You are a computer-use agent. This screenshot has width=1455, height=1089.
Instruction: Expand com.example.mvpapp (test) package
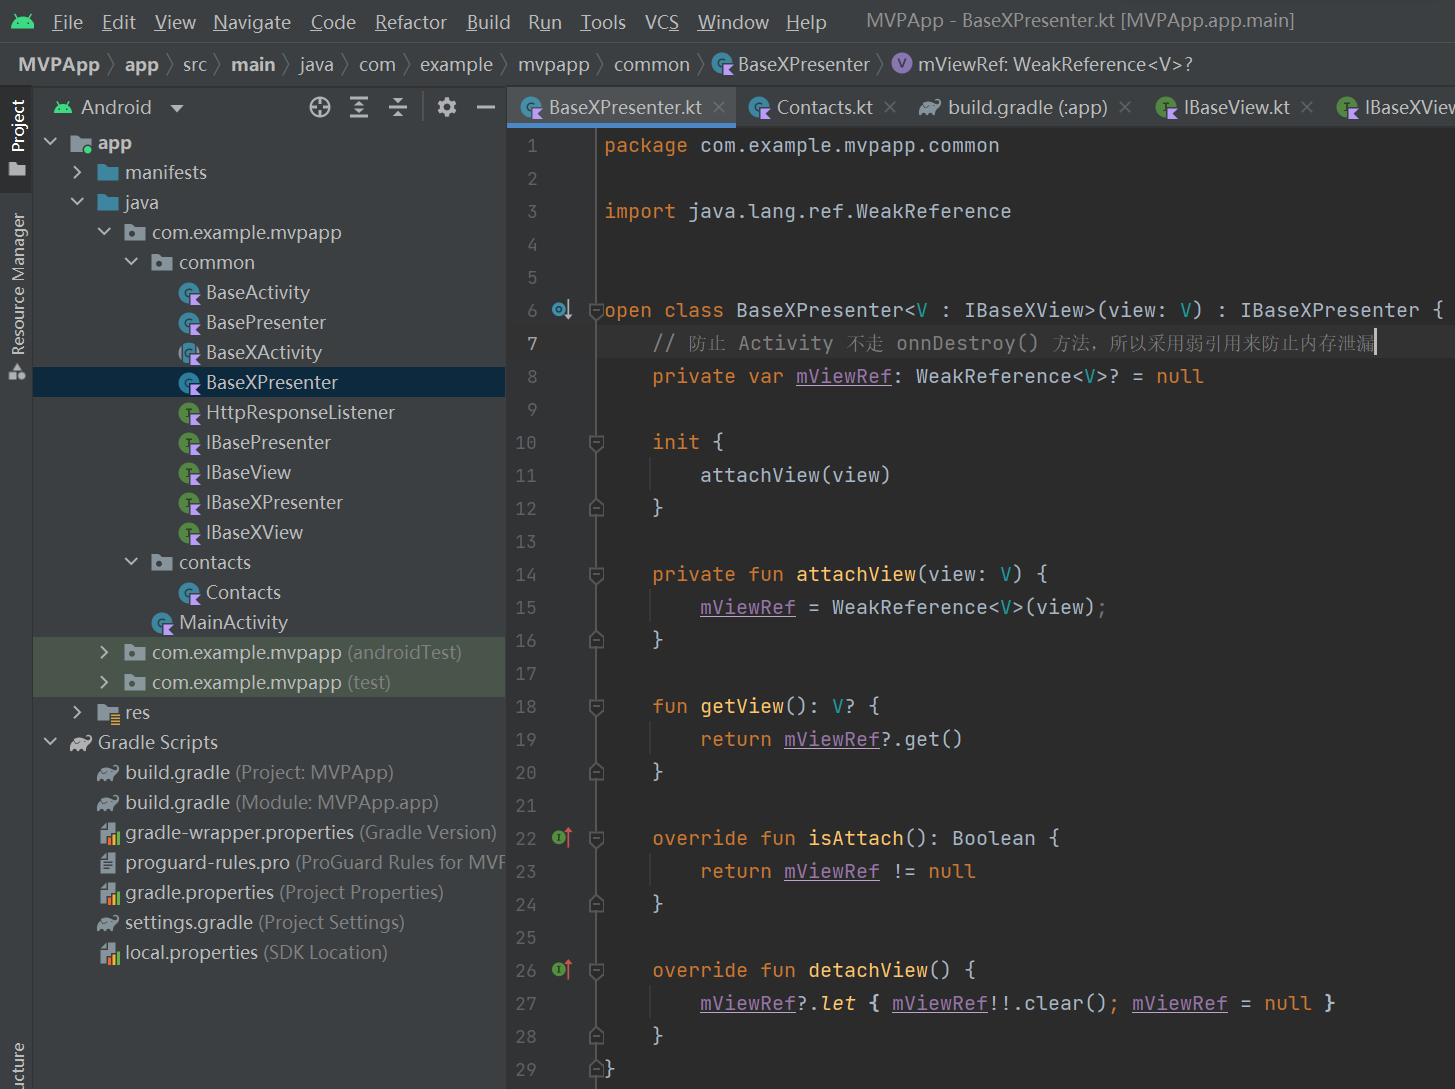coord(105,683)
